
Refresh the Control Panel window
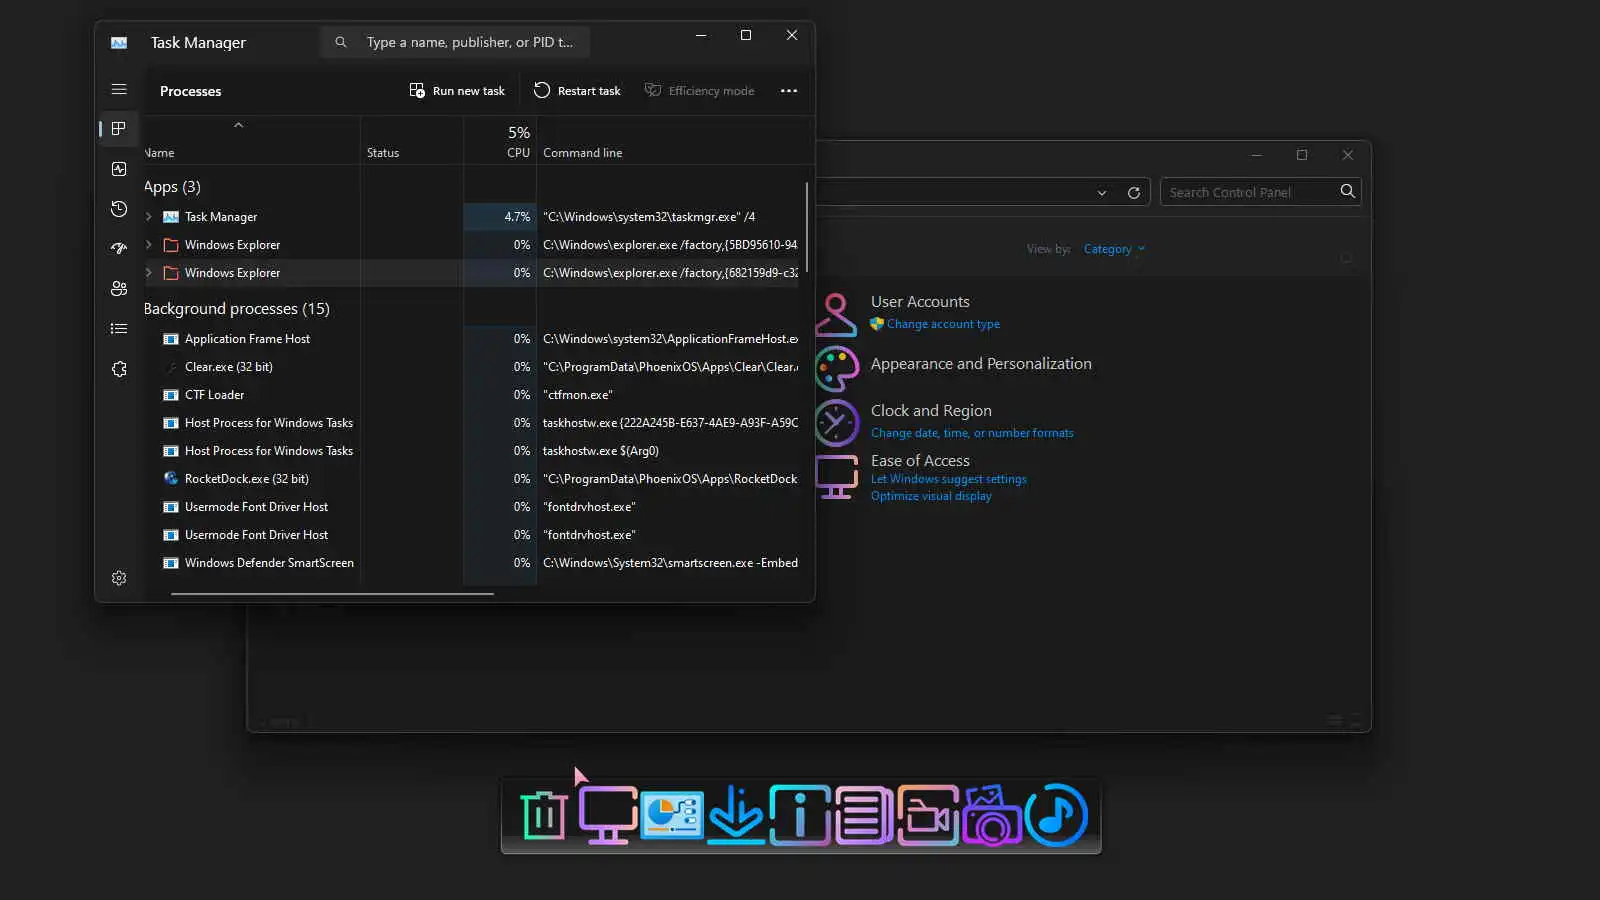click(x=1134, y=193)
